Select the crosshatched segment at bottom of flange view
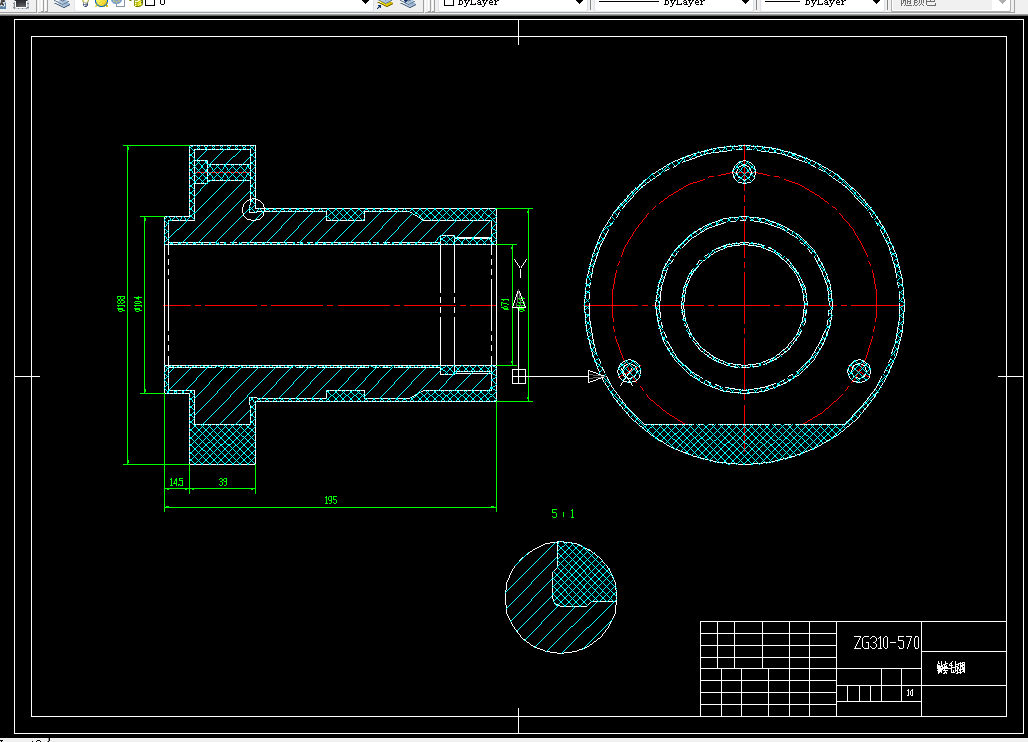The height and width of the screenshot is (742, 1028). (x=744, y=443)
